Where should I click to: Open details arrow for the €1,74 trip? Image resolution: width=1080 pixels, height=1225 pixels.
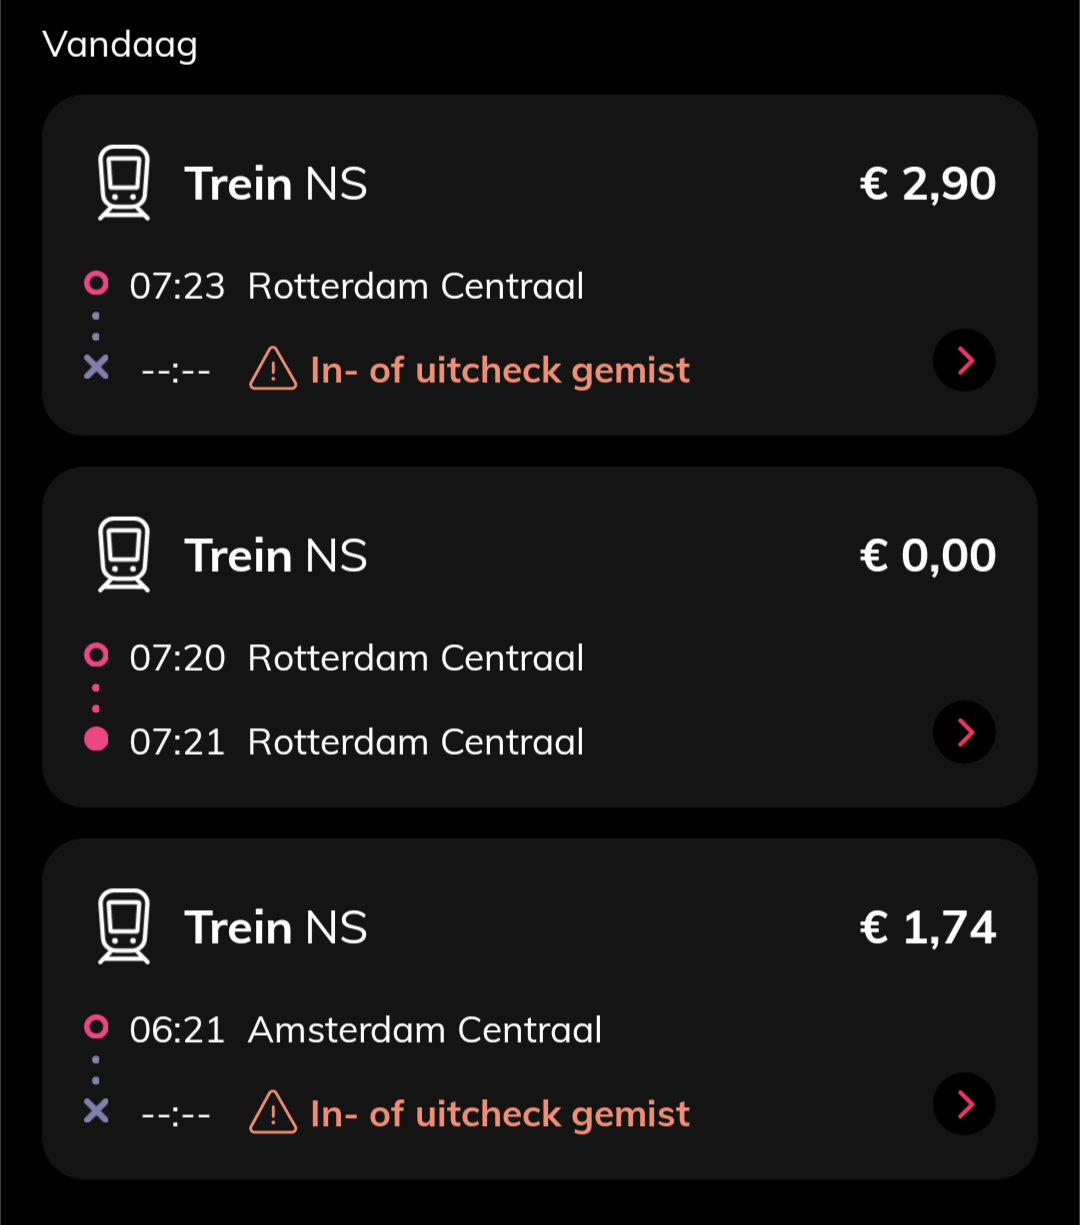(964, 1104)
